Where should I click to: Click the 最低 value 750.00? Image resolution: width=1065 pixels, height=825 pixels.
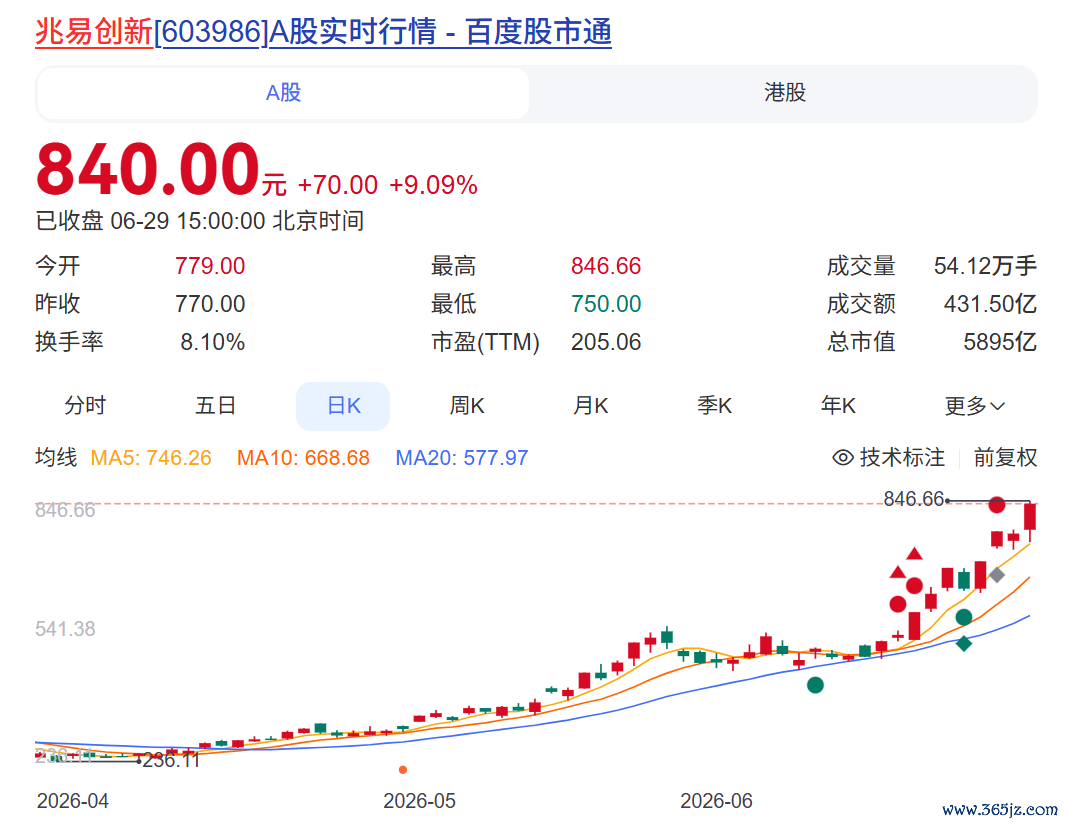(606, 304)
